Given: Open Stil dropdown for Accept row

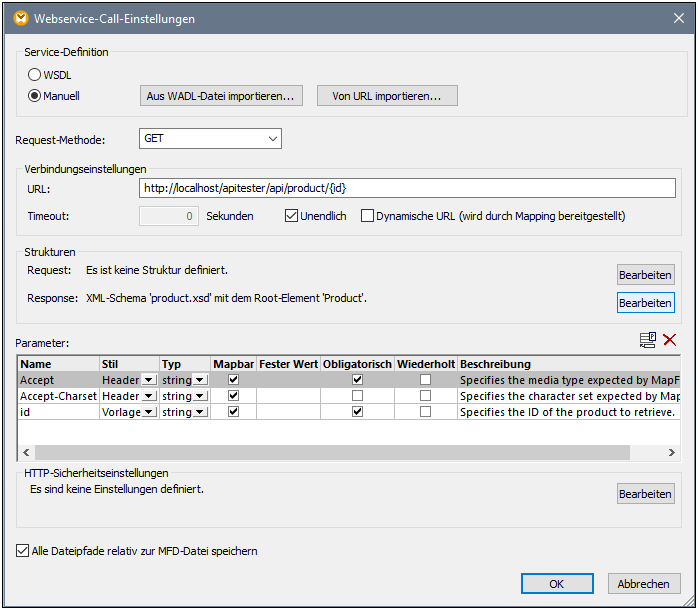Looking at the screenshot, I should (149, 380).
